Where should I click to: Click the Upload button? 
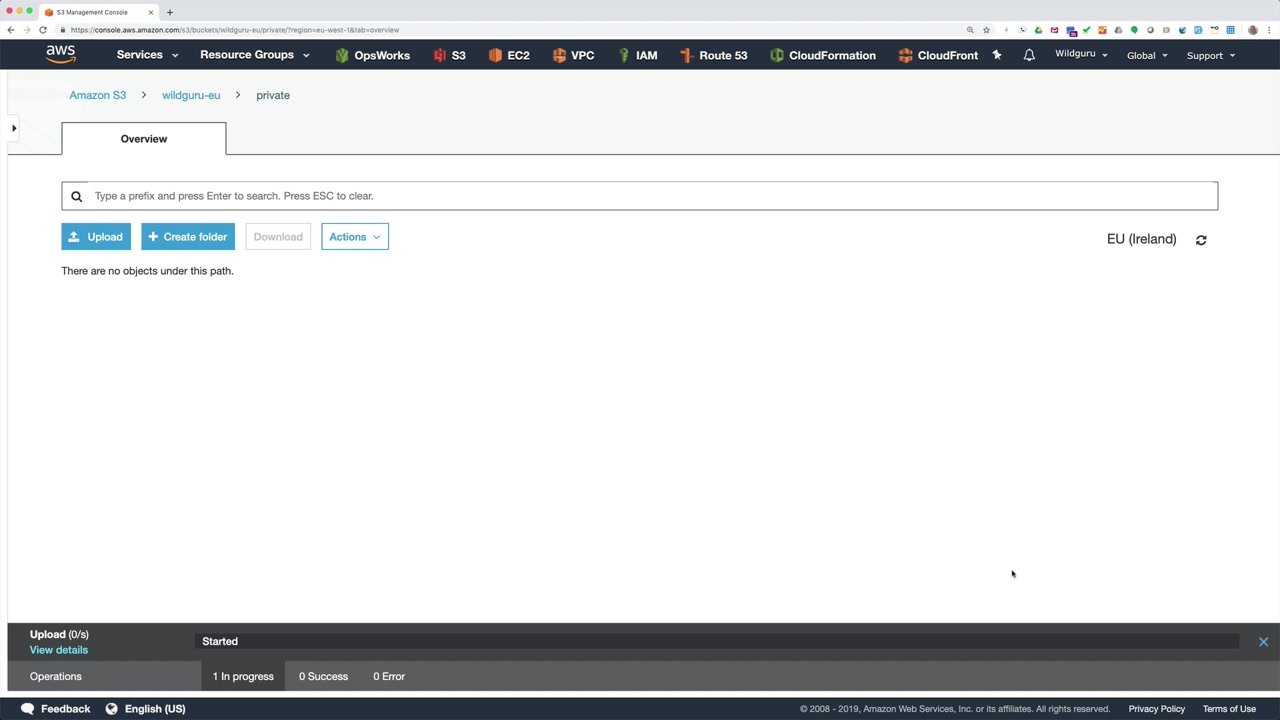(x=96, y=237)
